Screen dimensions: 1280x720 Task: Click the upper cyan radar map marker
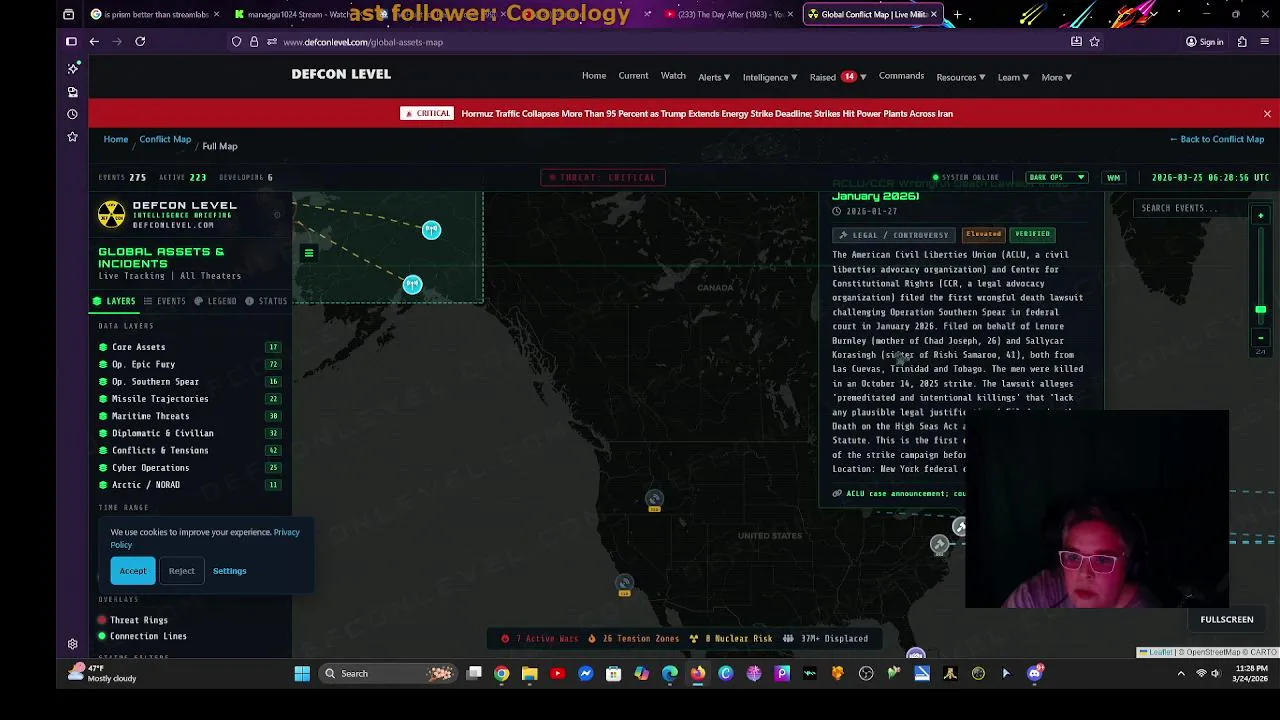[x=431, y=230]
